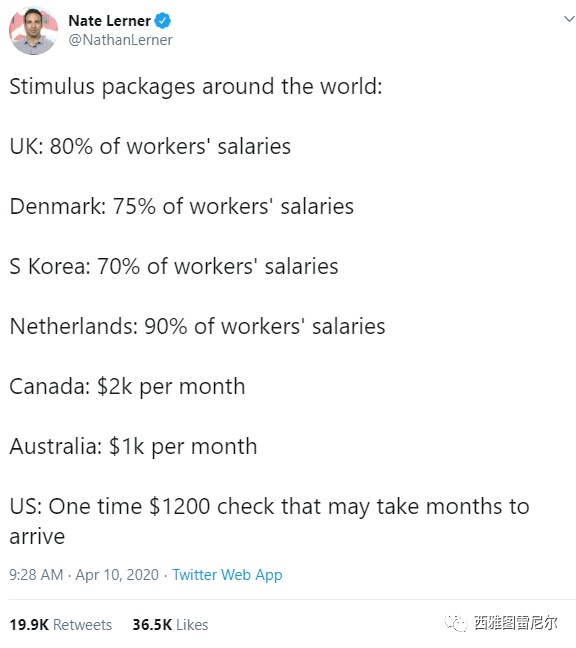Expand the tweet options chevron
576x648 pixels.
coord(569,19)
